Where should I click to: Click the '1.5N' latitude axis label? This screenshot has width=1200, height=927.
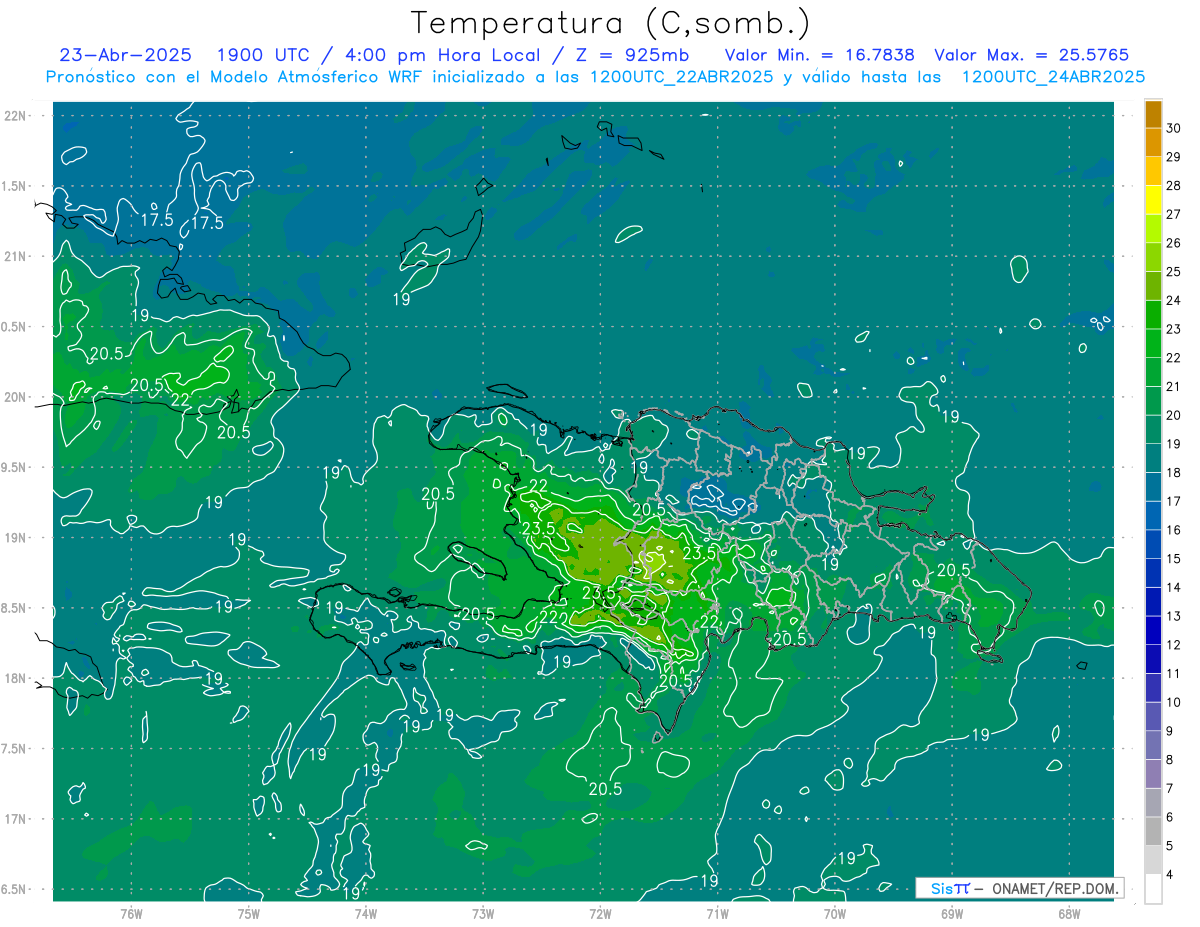pyautogui.click(x=15, y=186)
